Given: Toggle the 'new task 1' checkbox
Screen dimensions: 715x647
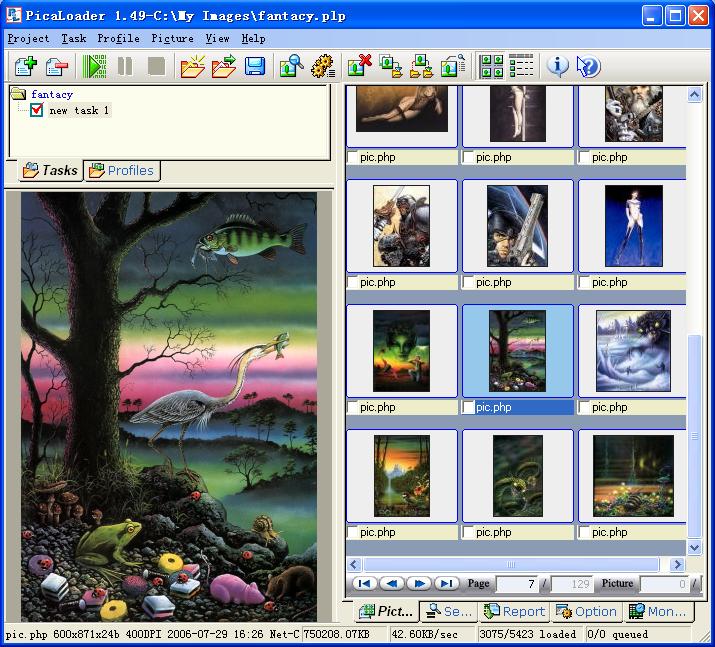Looking at the screenshot, I should click(37, 110).
